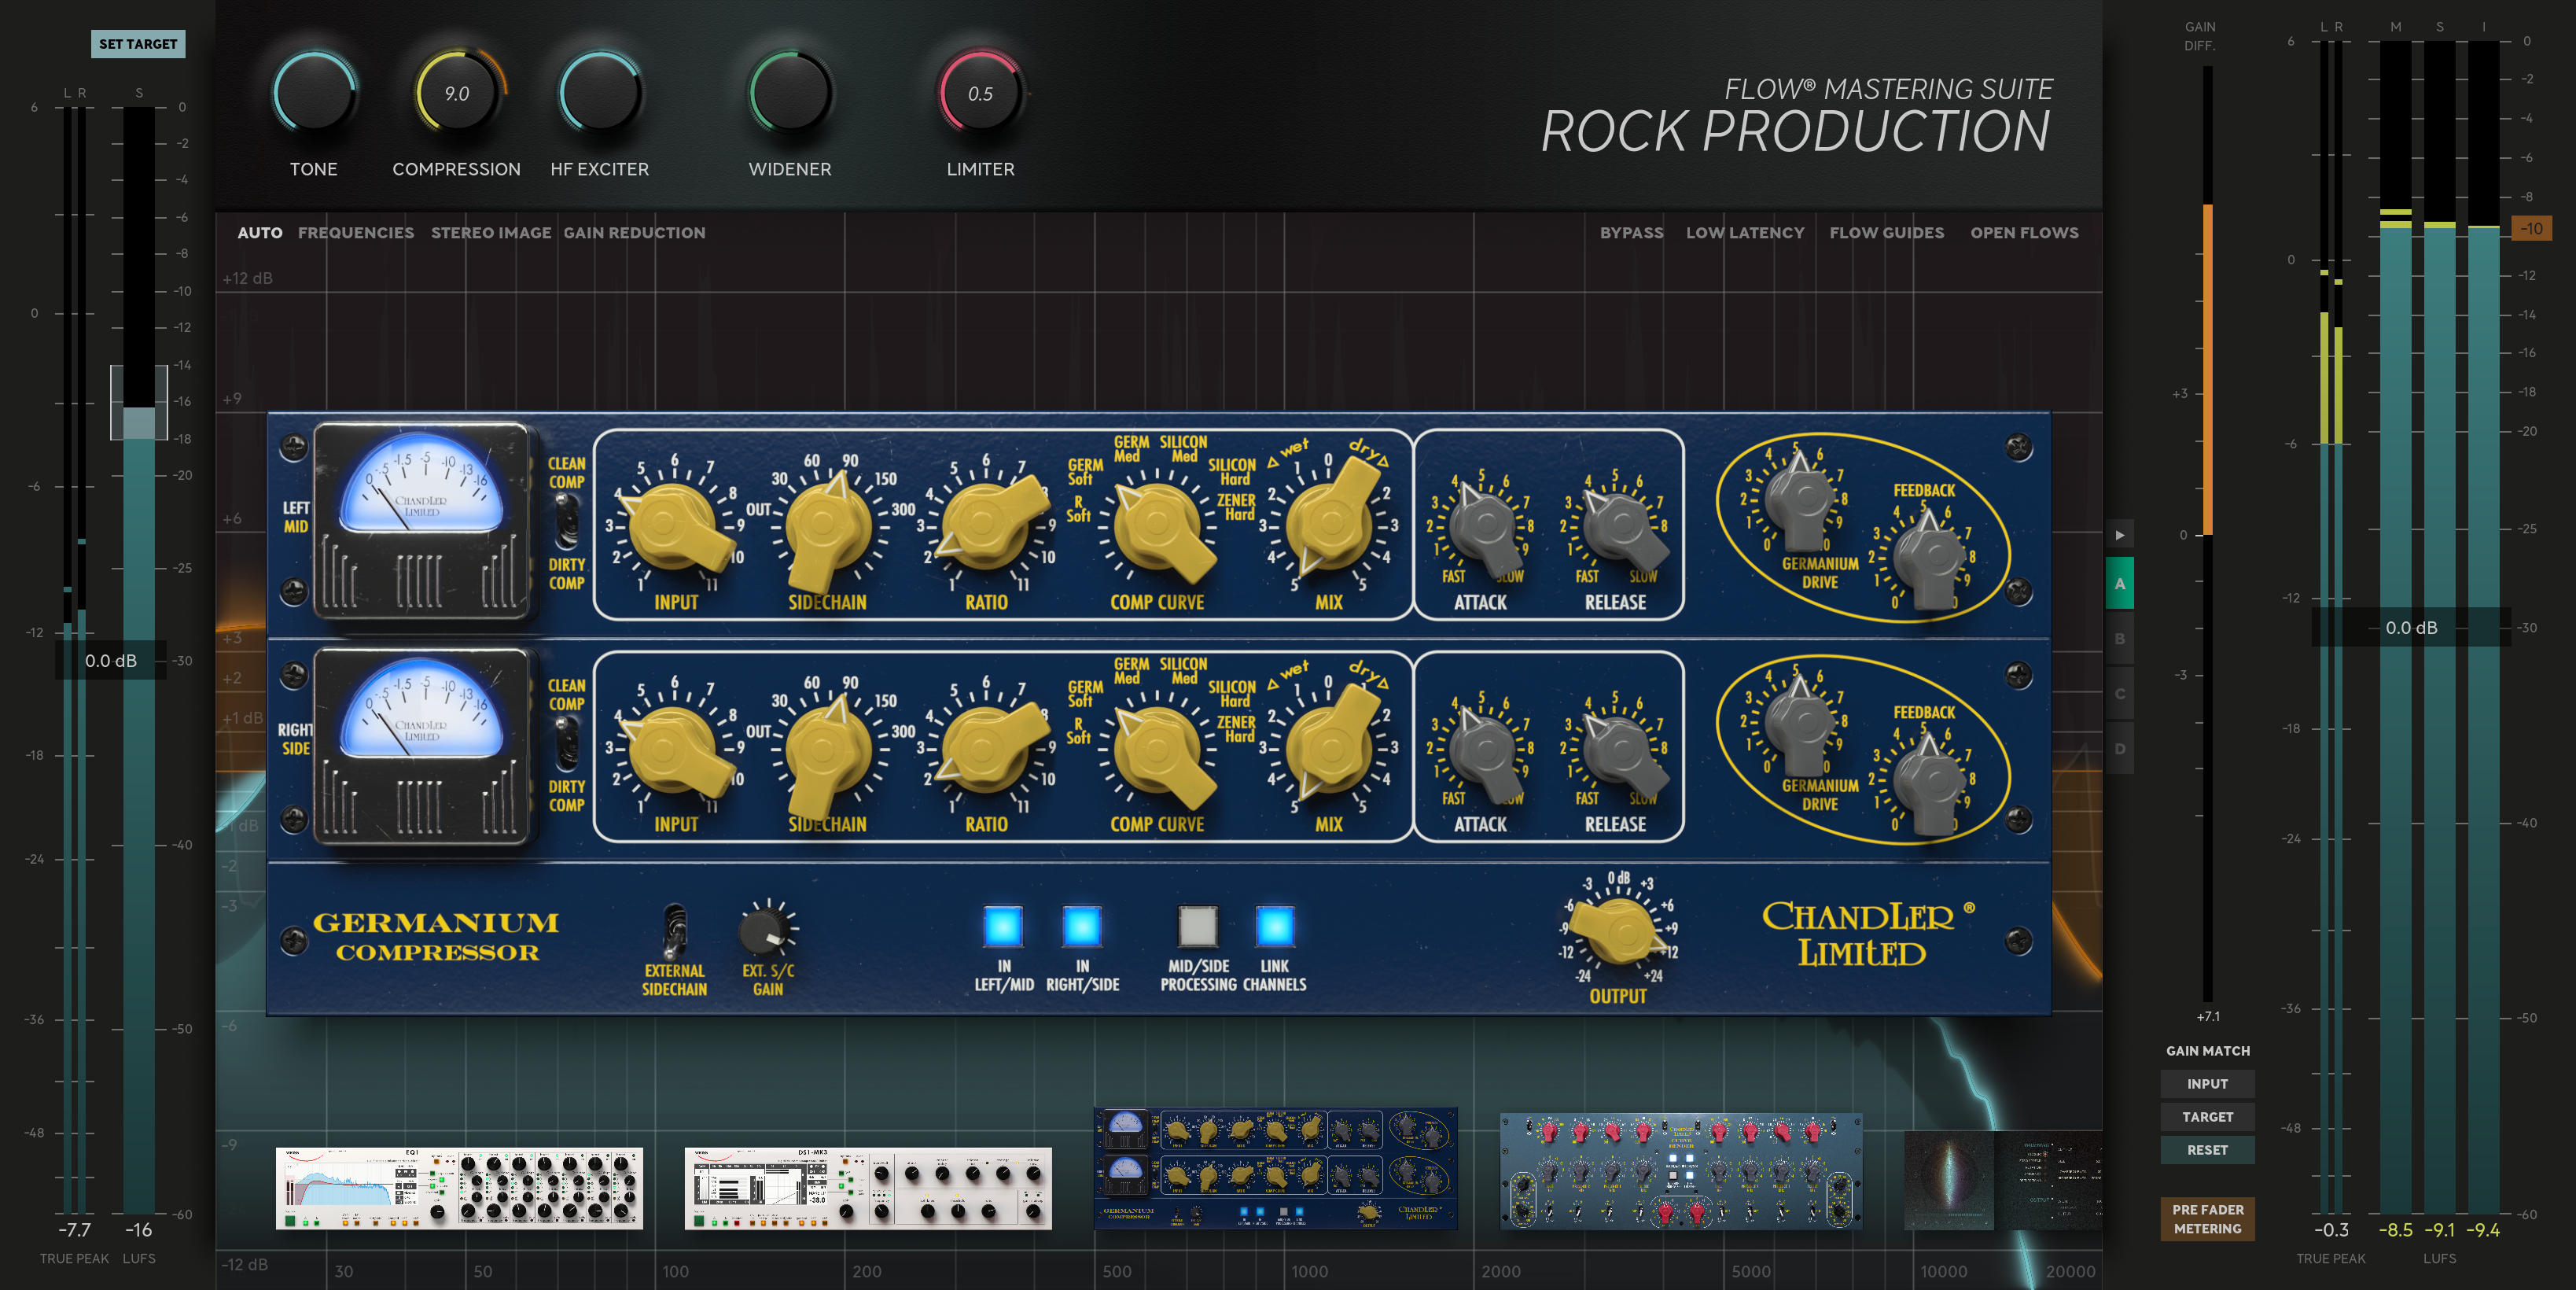Toggle PRE FADER METERING
The width and height of the screenshot is (2576, 1290).
coord(2208,1219)
